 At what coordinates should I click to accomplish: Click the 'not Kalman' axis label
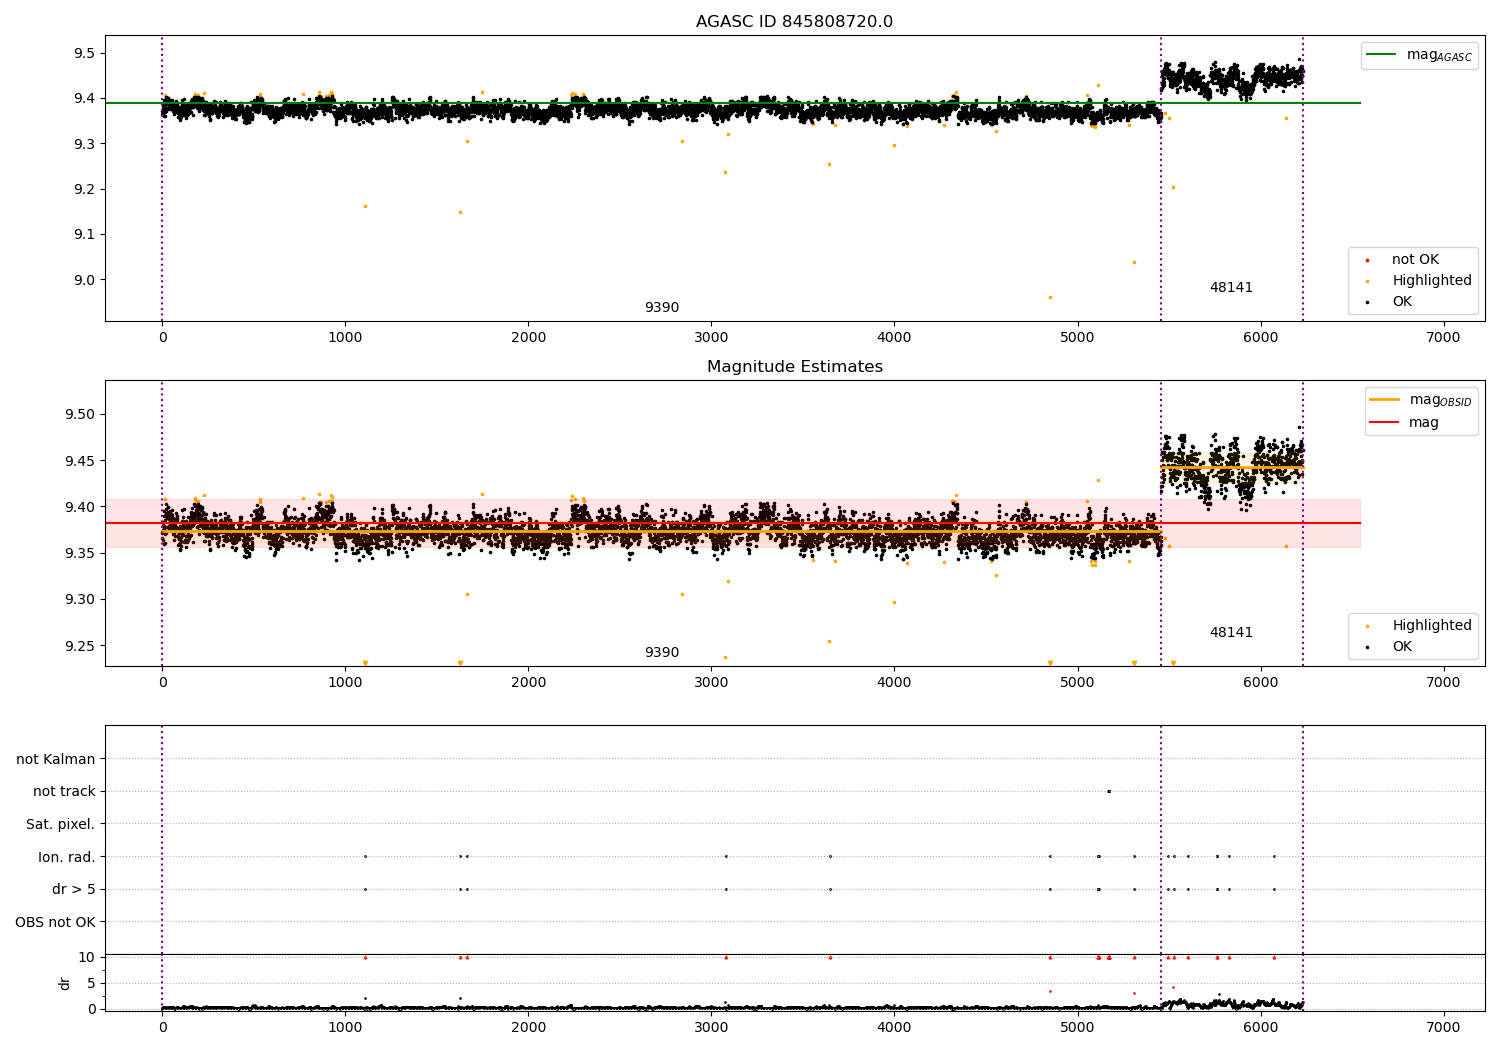pos(55,760)
